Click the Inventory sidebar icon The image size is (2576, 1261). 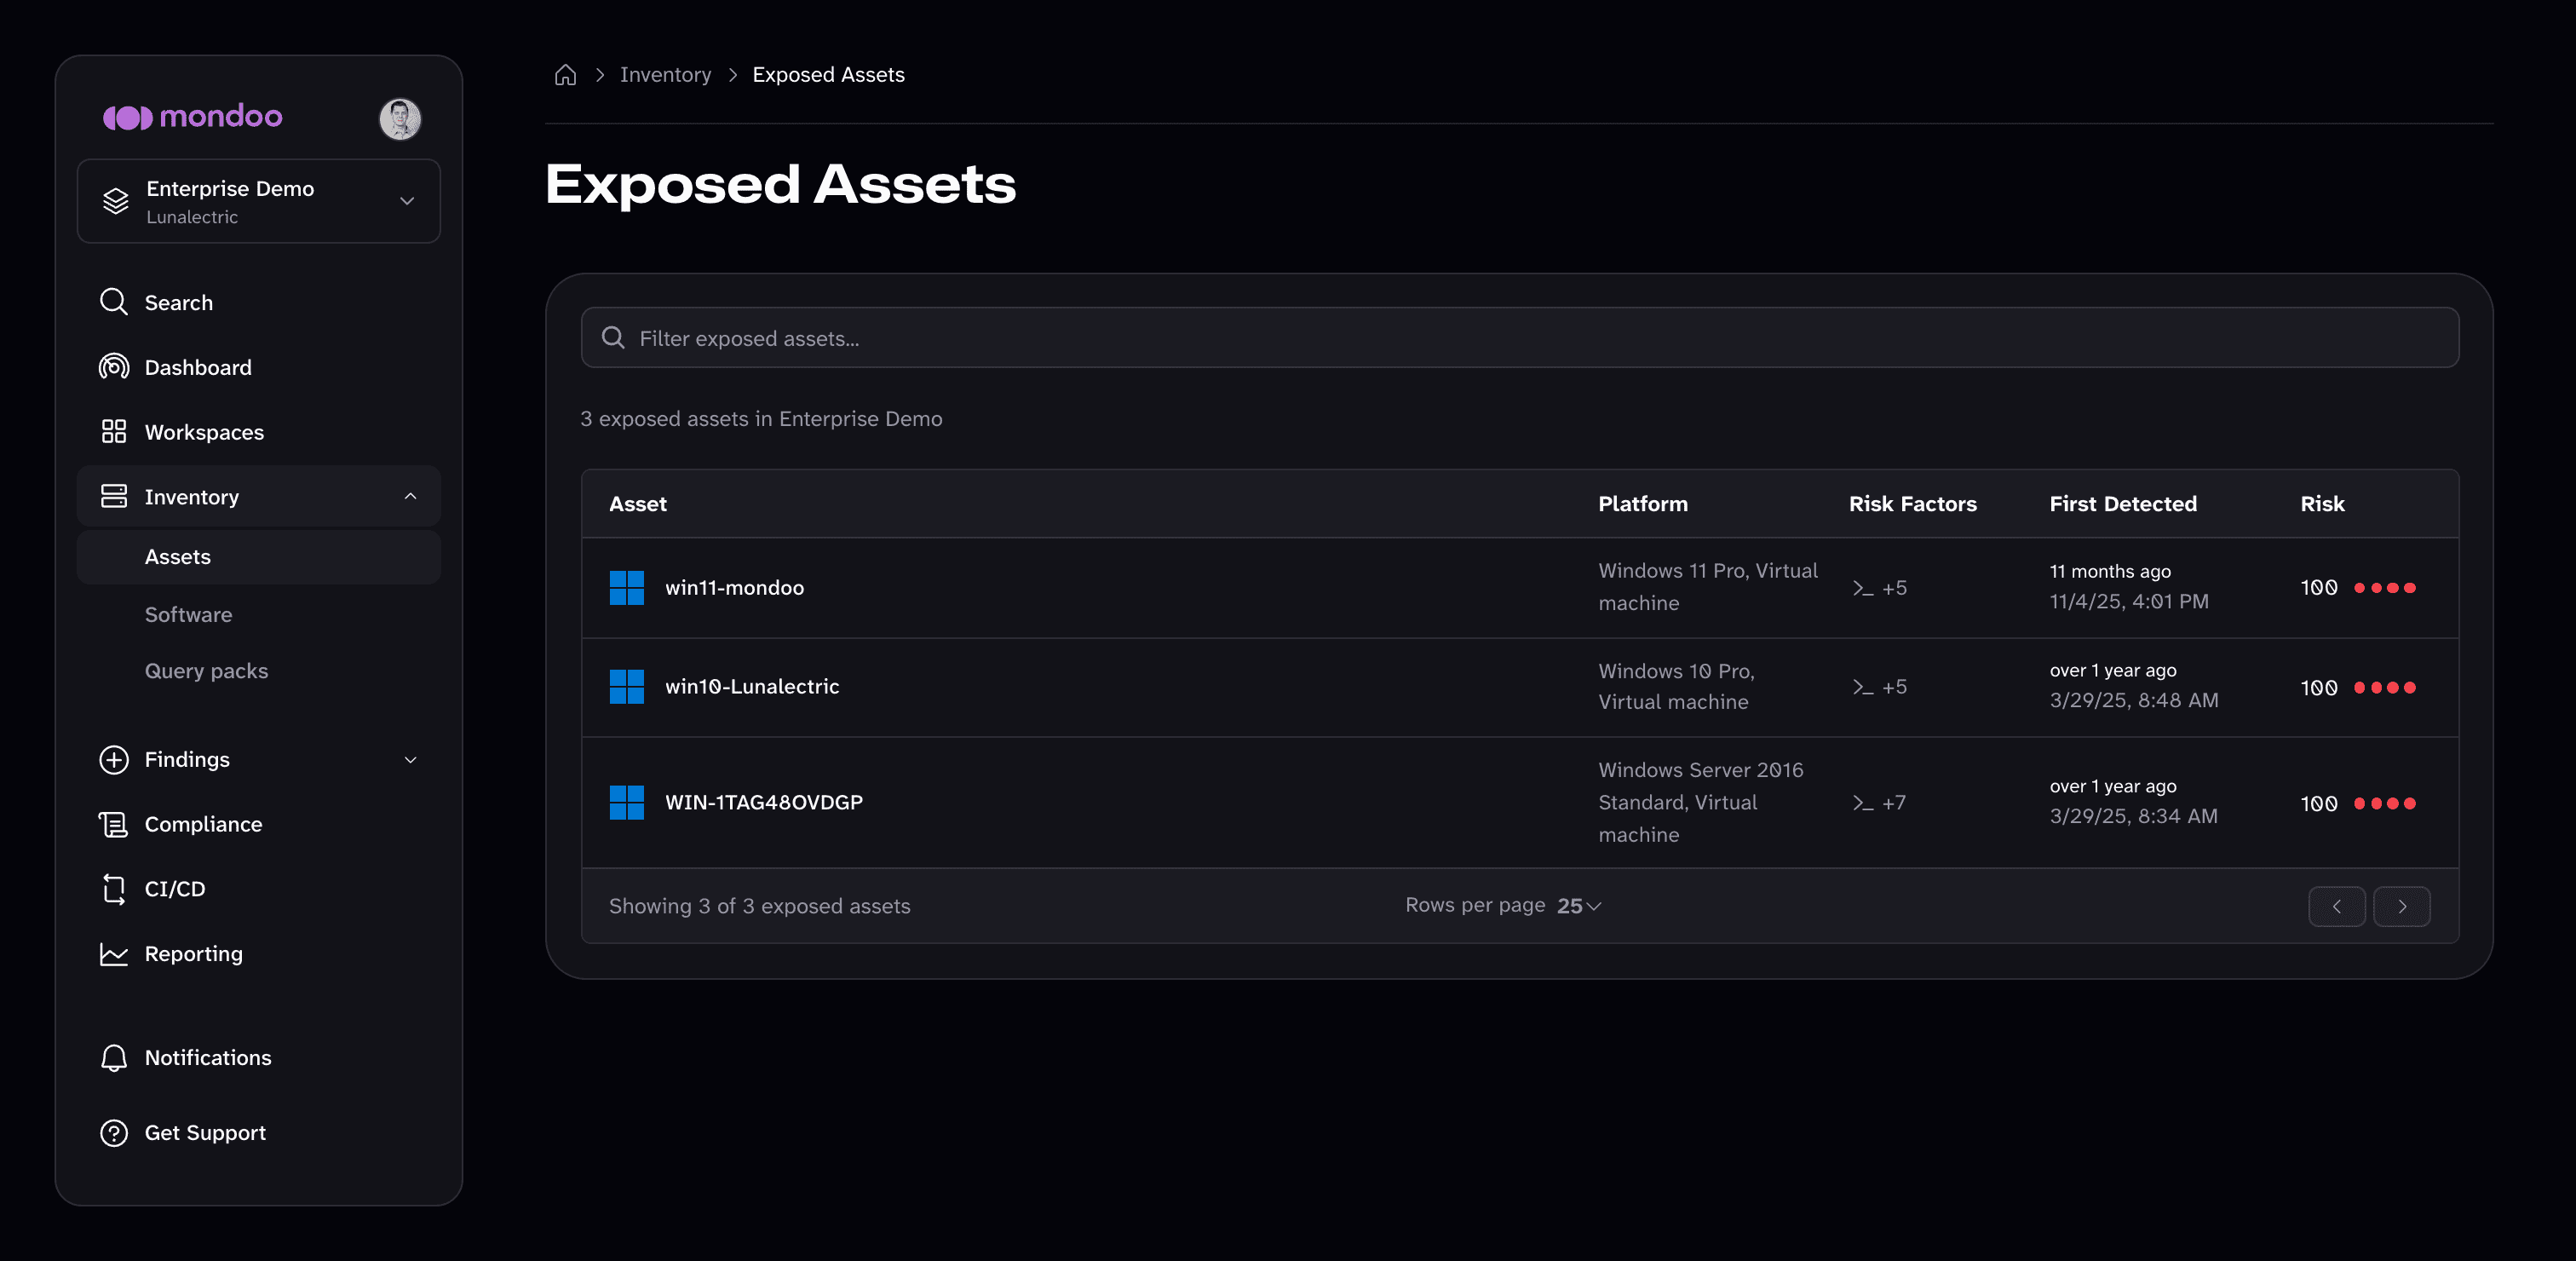pos(114,496)
